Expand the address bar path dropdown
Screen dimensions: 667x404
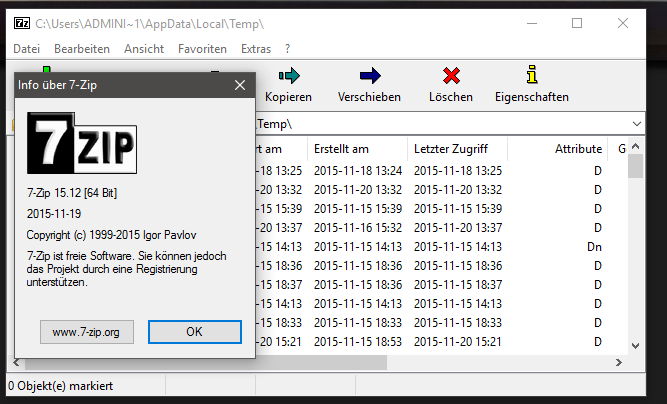[636, 124]
